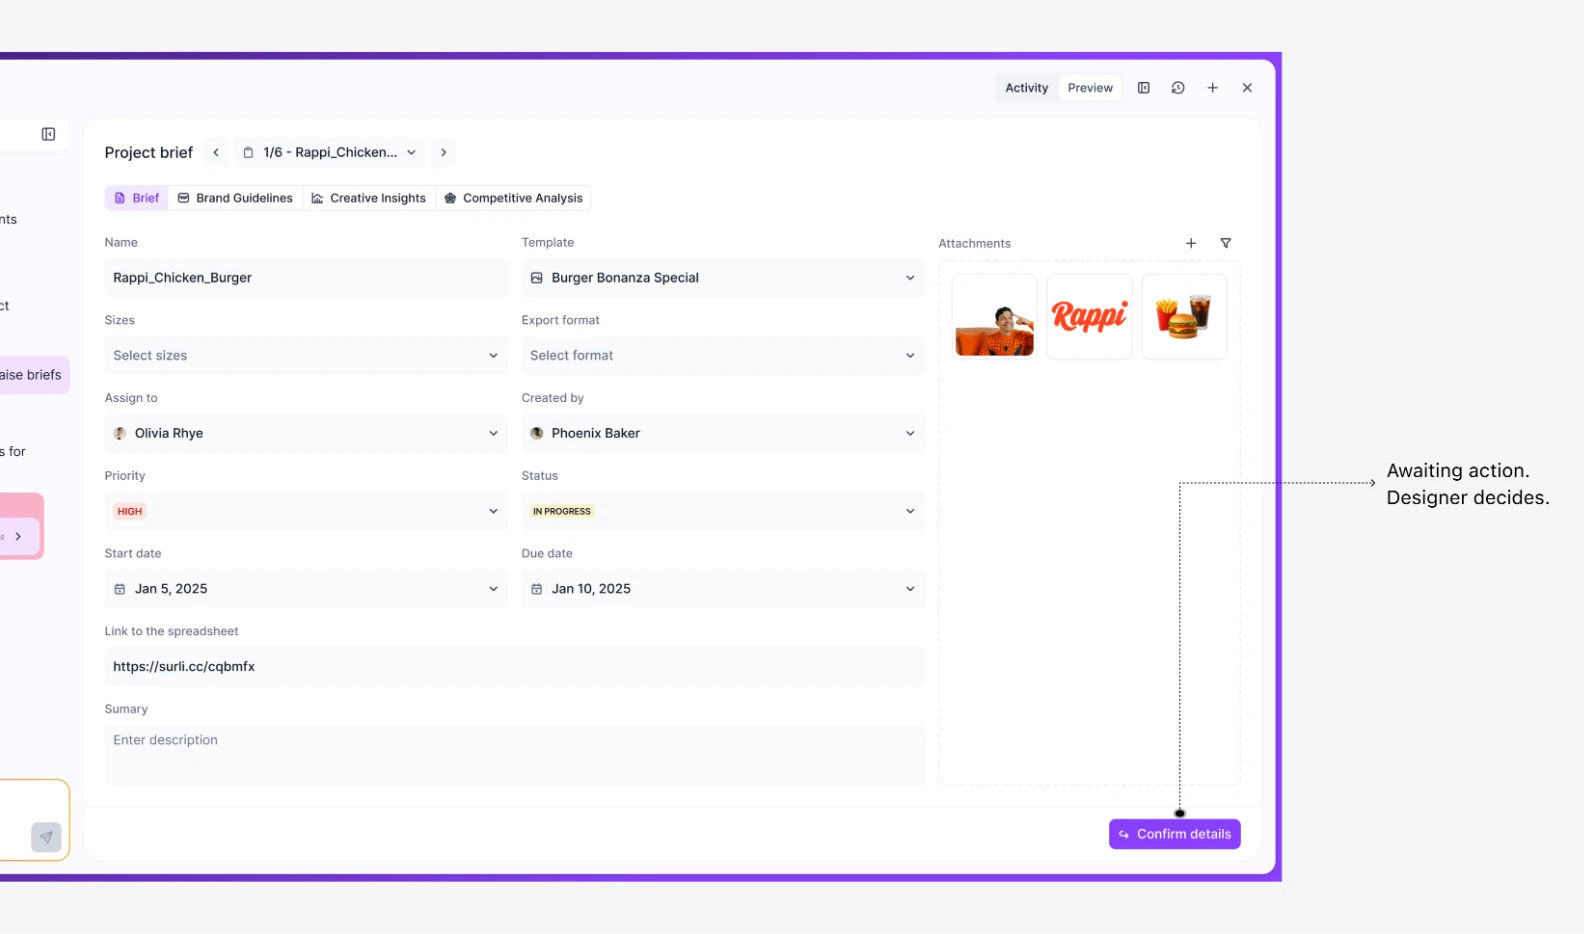Image resolution: width=1584 pixels, height=934 pixels.
Task: Change the HIGH priority dropdown
Action: pyautogui.click(x=306, y=511)
